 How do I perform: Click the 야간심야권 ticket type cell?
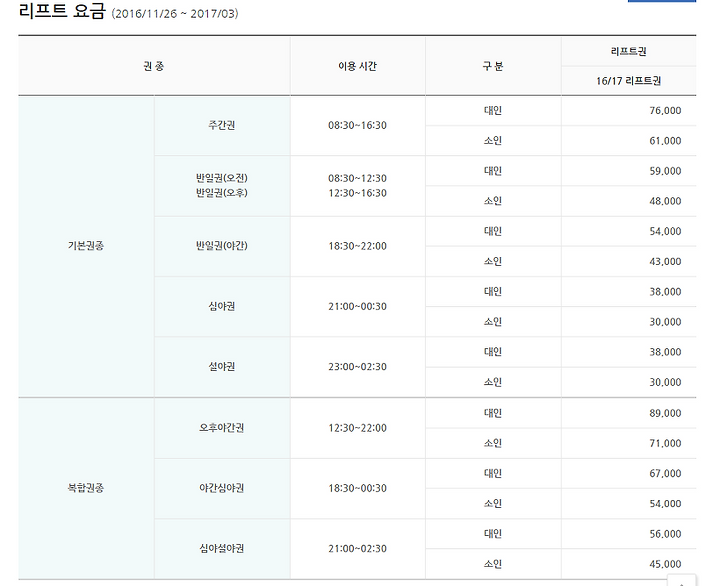222,488
